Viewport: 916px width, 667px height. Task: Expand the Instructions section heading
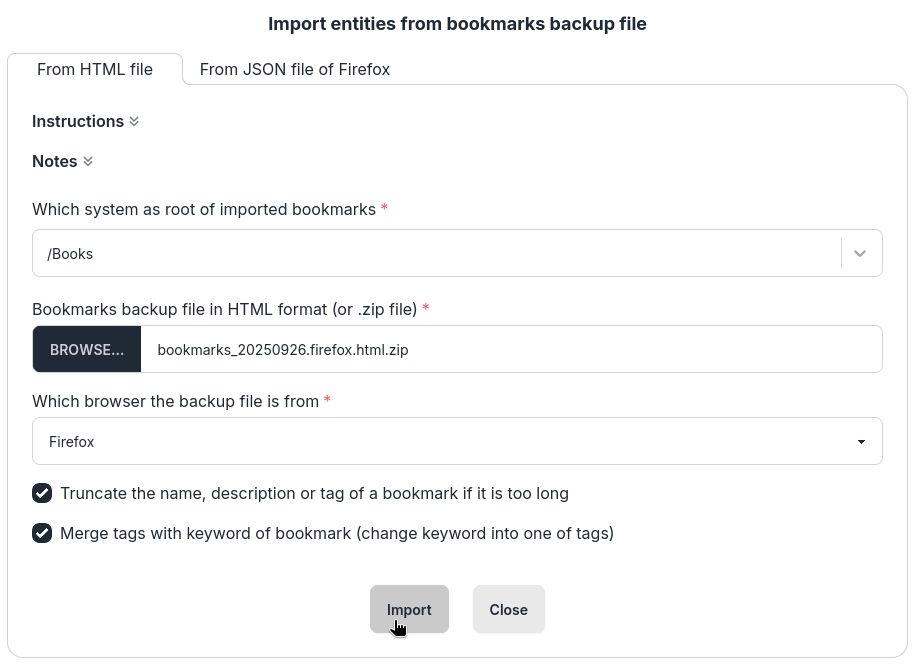coord(78,121)
